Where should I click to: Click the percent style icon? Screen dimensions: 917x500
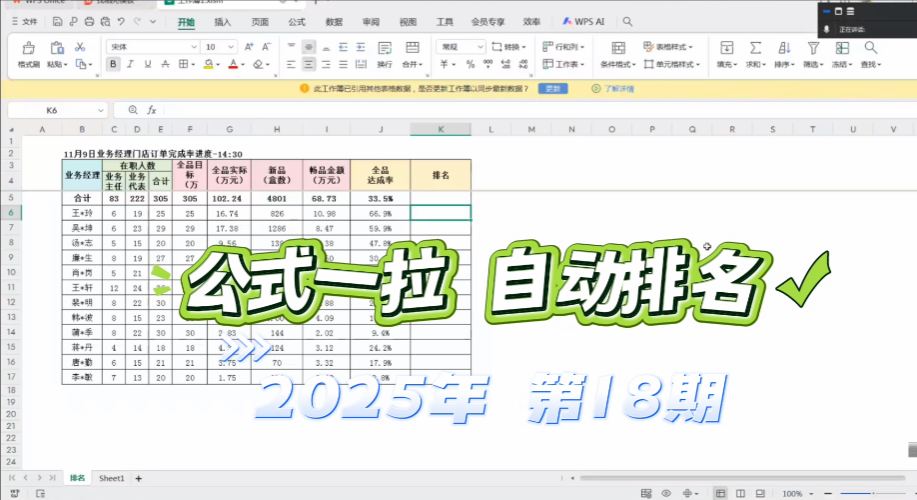(470, 64)
